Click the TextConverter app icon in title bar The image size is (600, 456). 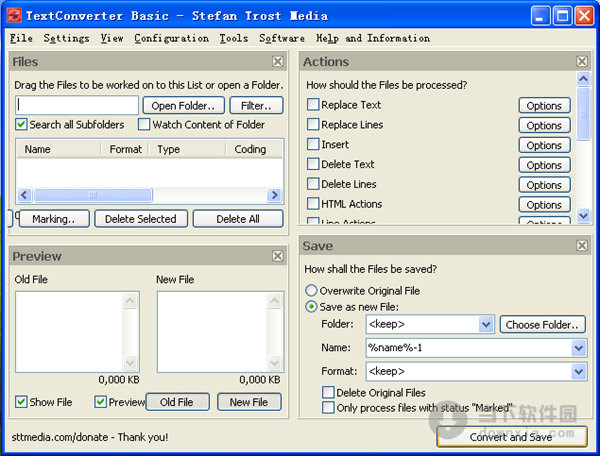pos(14,16)
